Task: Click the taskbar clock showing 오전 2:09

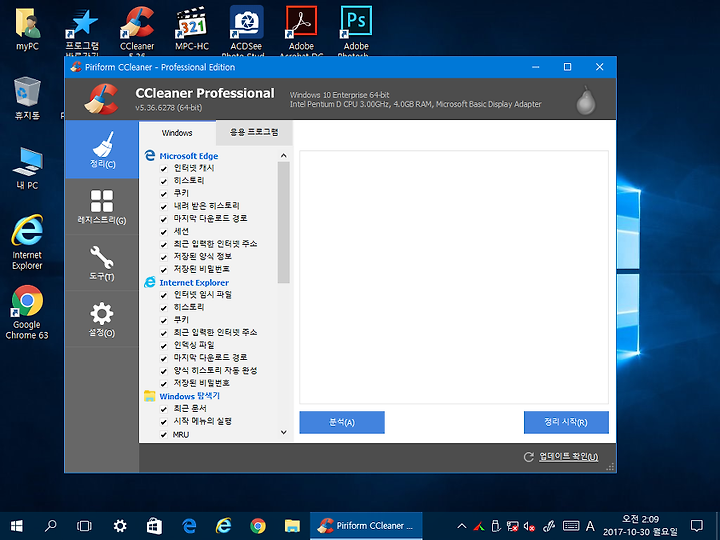Action: pos(640,526)
